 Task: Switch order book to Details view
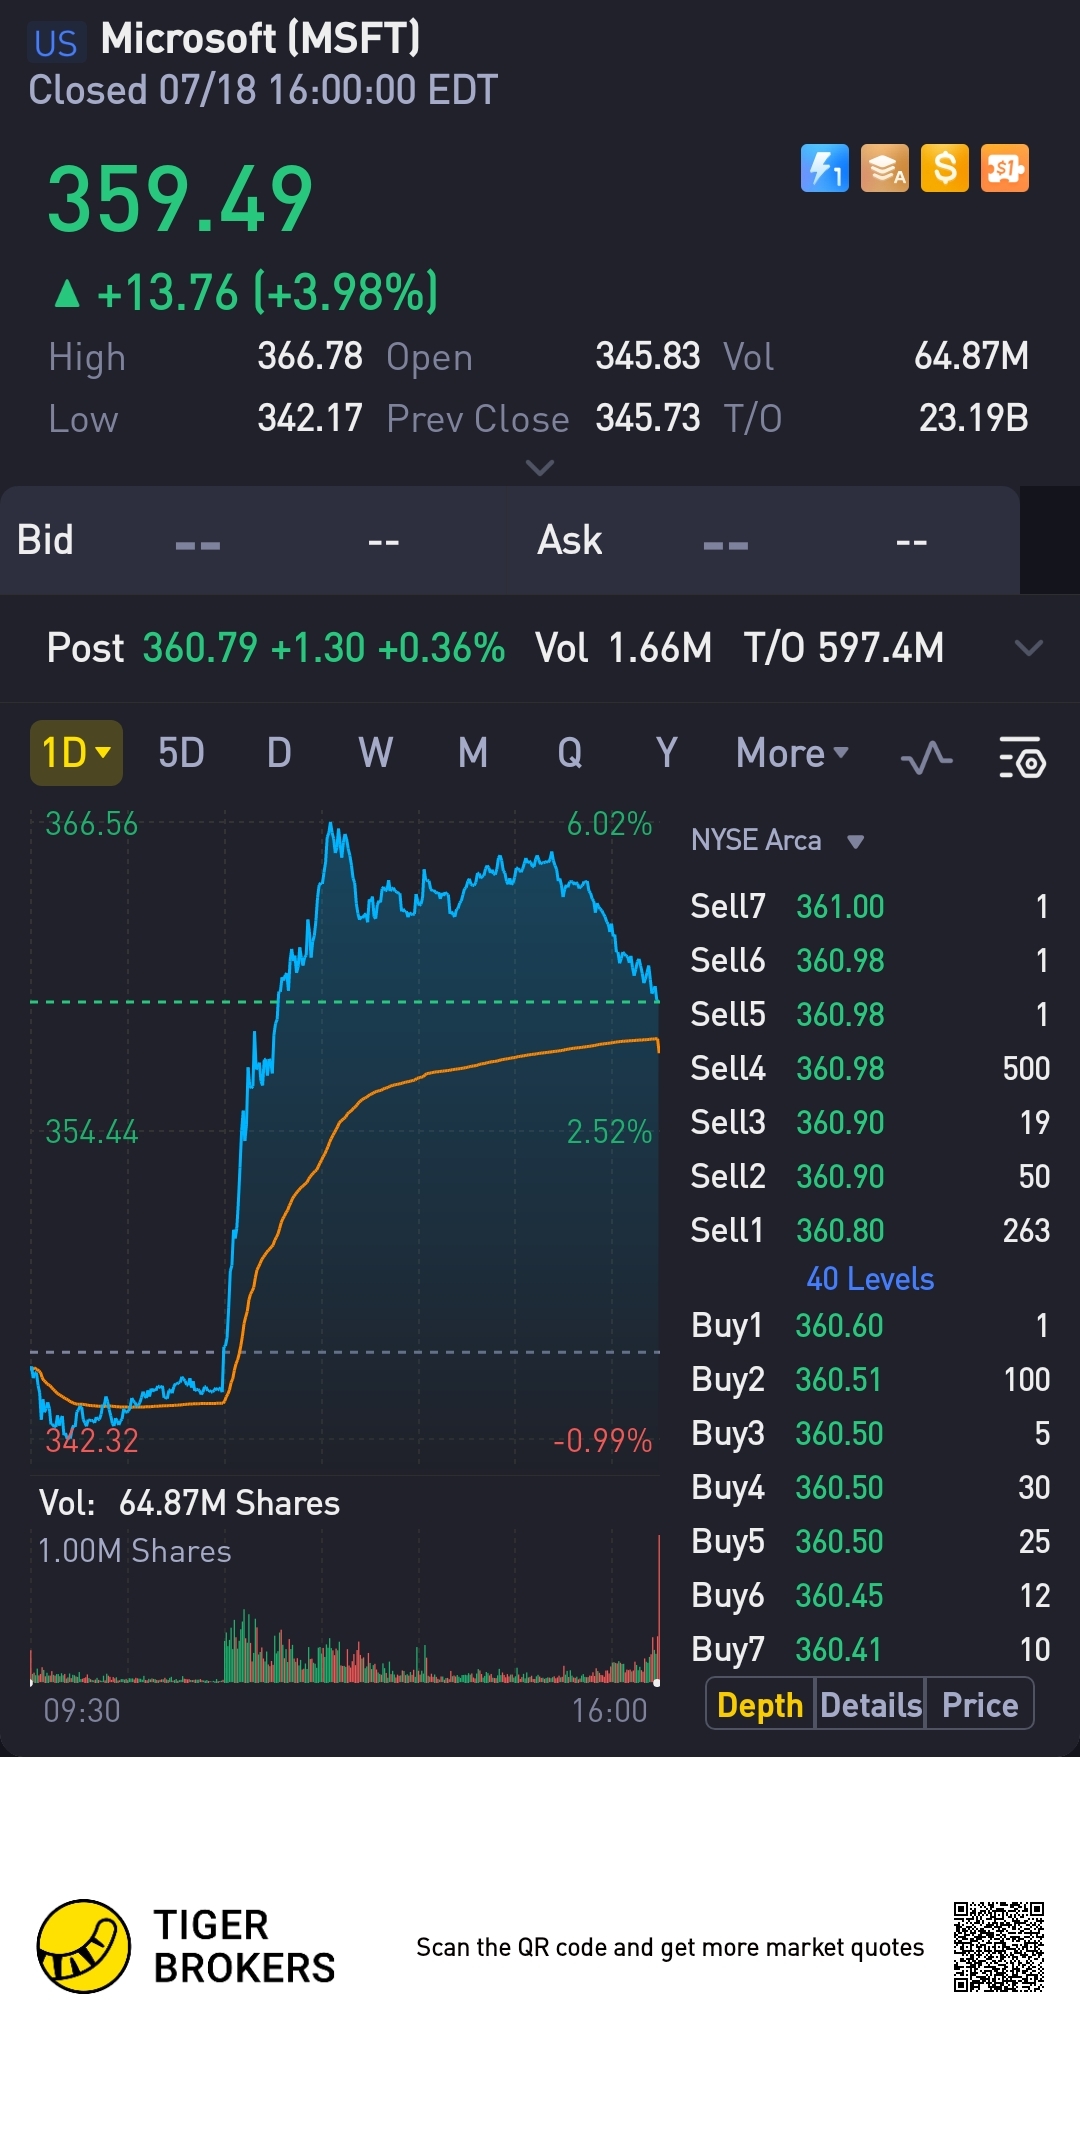870,1705
